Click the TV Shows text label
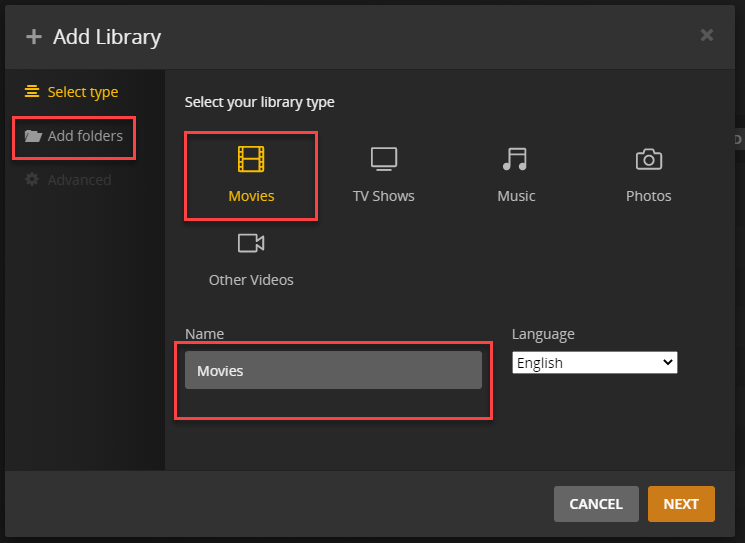The width and height of the screenshot is (745, 543). pos(384,196)
